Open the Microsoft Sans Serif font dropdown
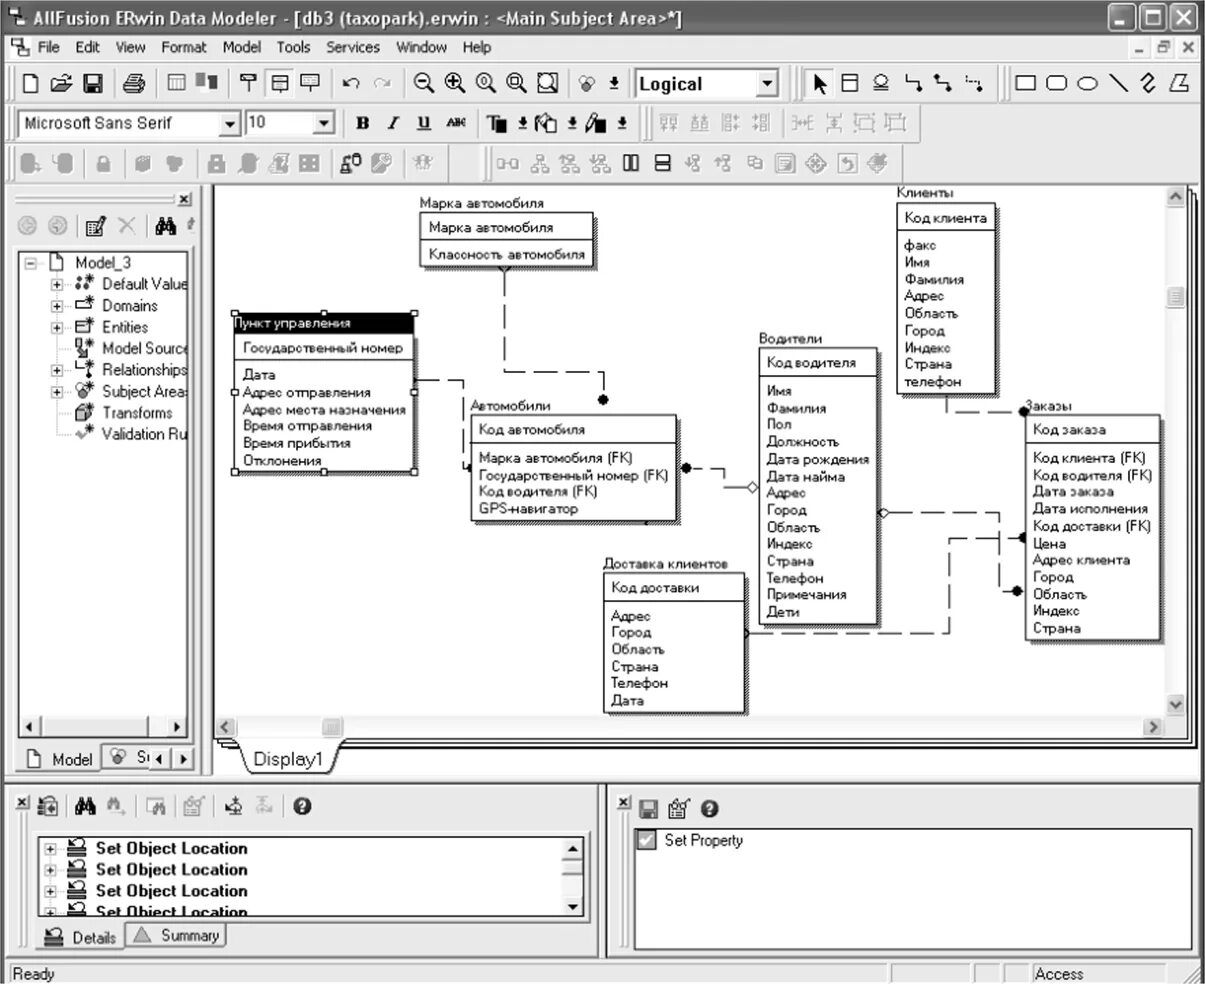Viewport: 1205px width, 984px height. click(230, 123)
